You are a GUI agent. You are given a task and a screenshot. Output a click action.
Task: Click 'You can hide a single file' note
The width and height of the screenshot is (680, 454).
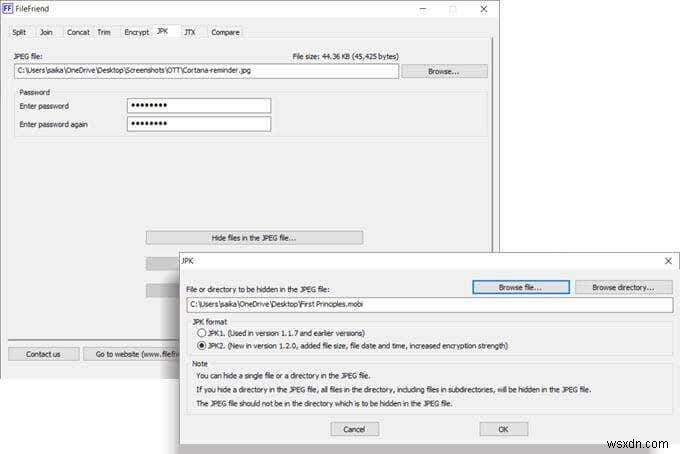point(283,376)
